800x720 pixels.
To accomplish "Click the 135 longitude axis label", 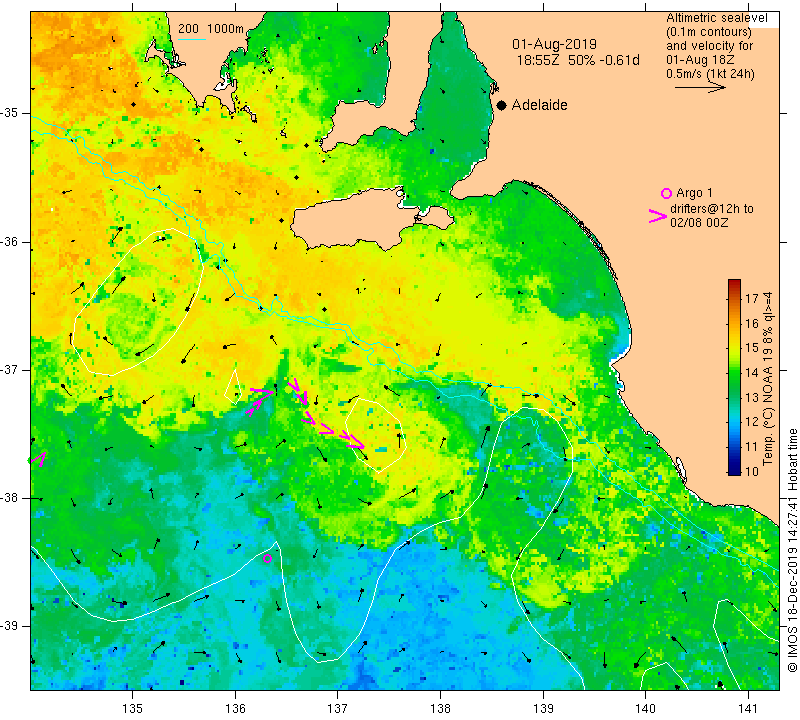I will pos(133,709).
